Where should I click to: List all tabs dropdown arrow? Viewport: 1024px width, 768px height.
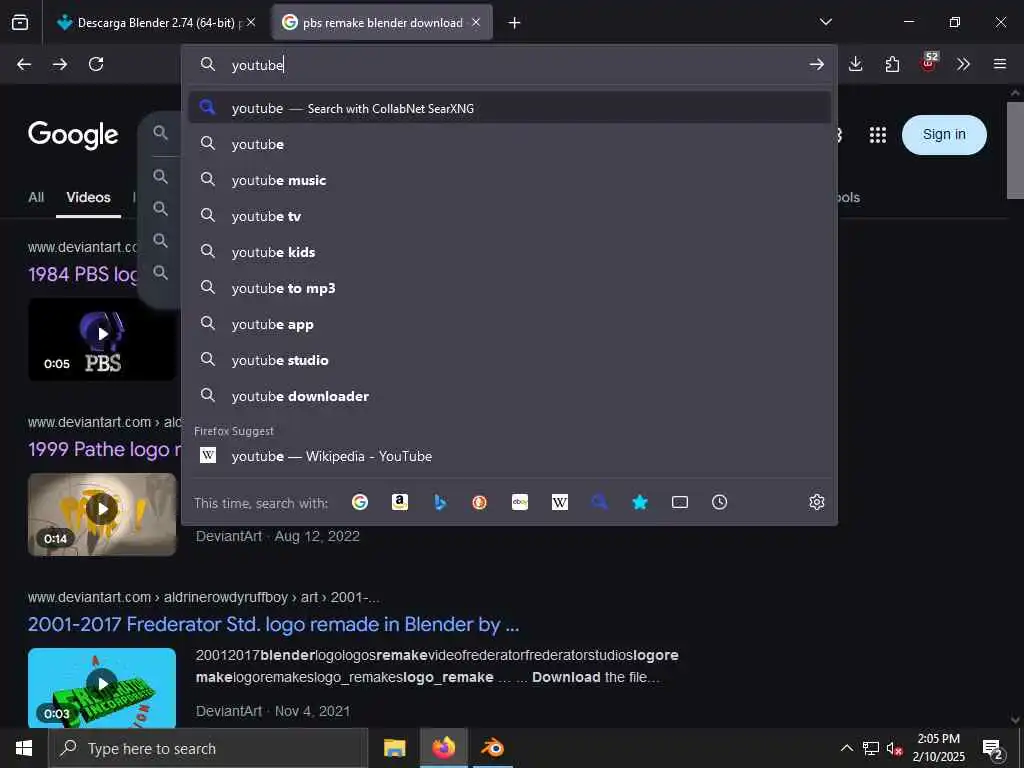825,22
